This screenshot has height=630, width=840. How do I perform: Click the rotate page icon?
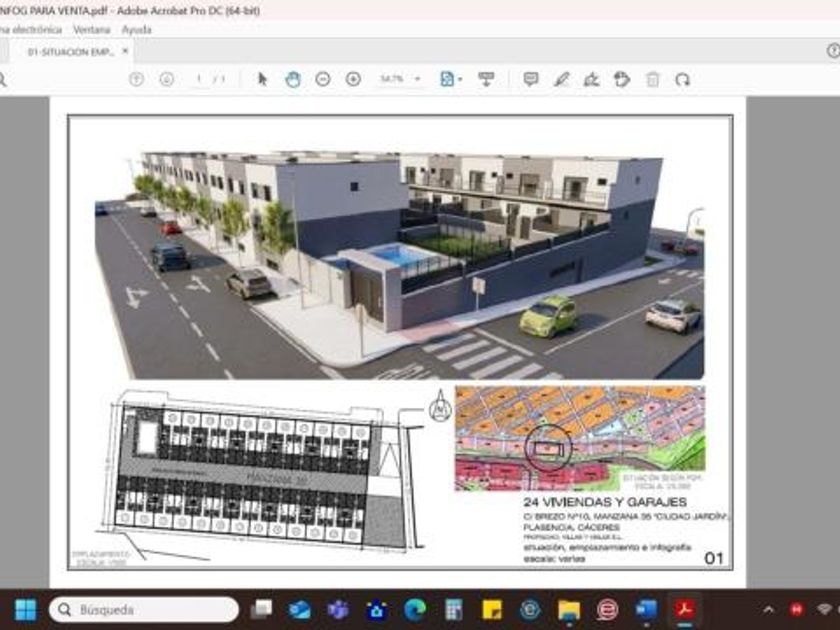pyautogui.click(x=682, y=79)
